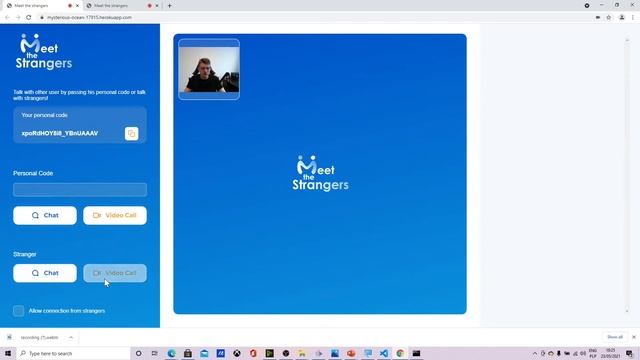This screenshot has width=640, height=360.
Task: Start Chat with a stranger
Action: (45, 273)
